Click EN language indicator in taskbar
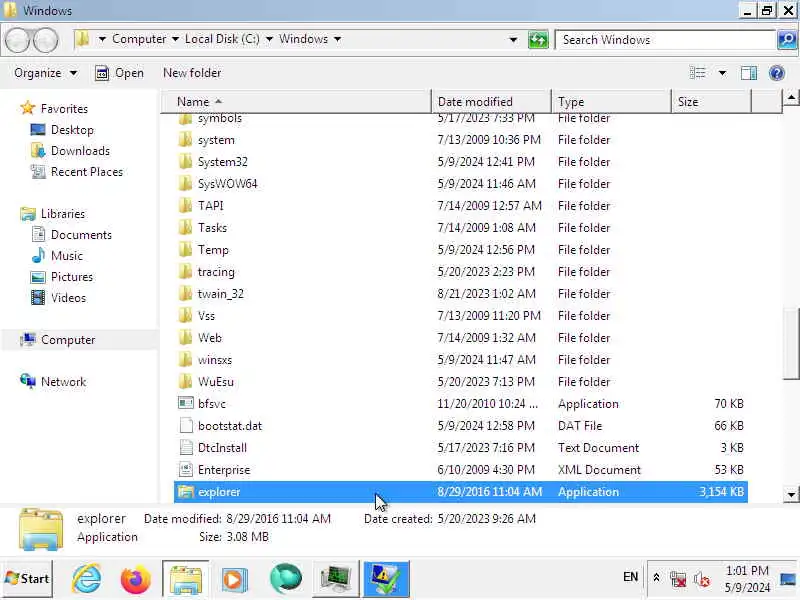The image size is (800, 600). 630,577
